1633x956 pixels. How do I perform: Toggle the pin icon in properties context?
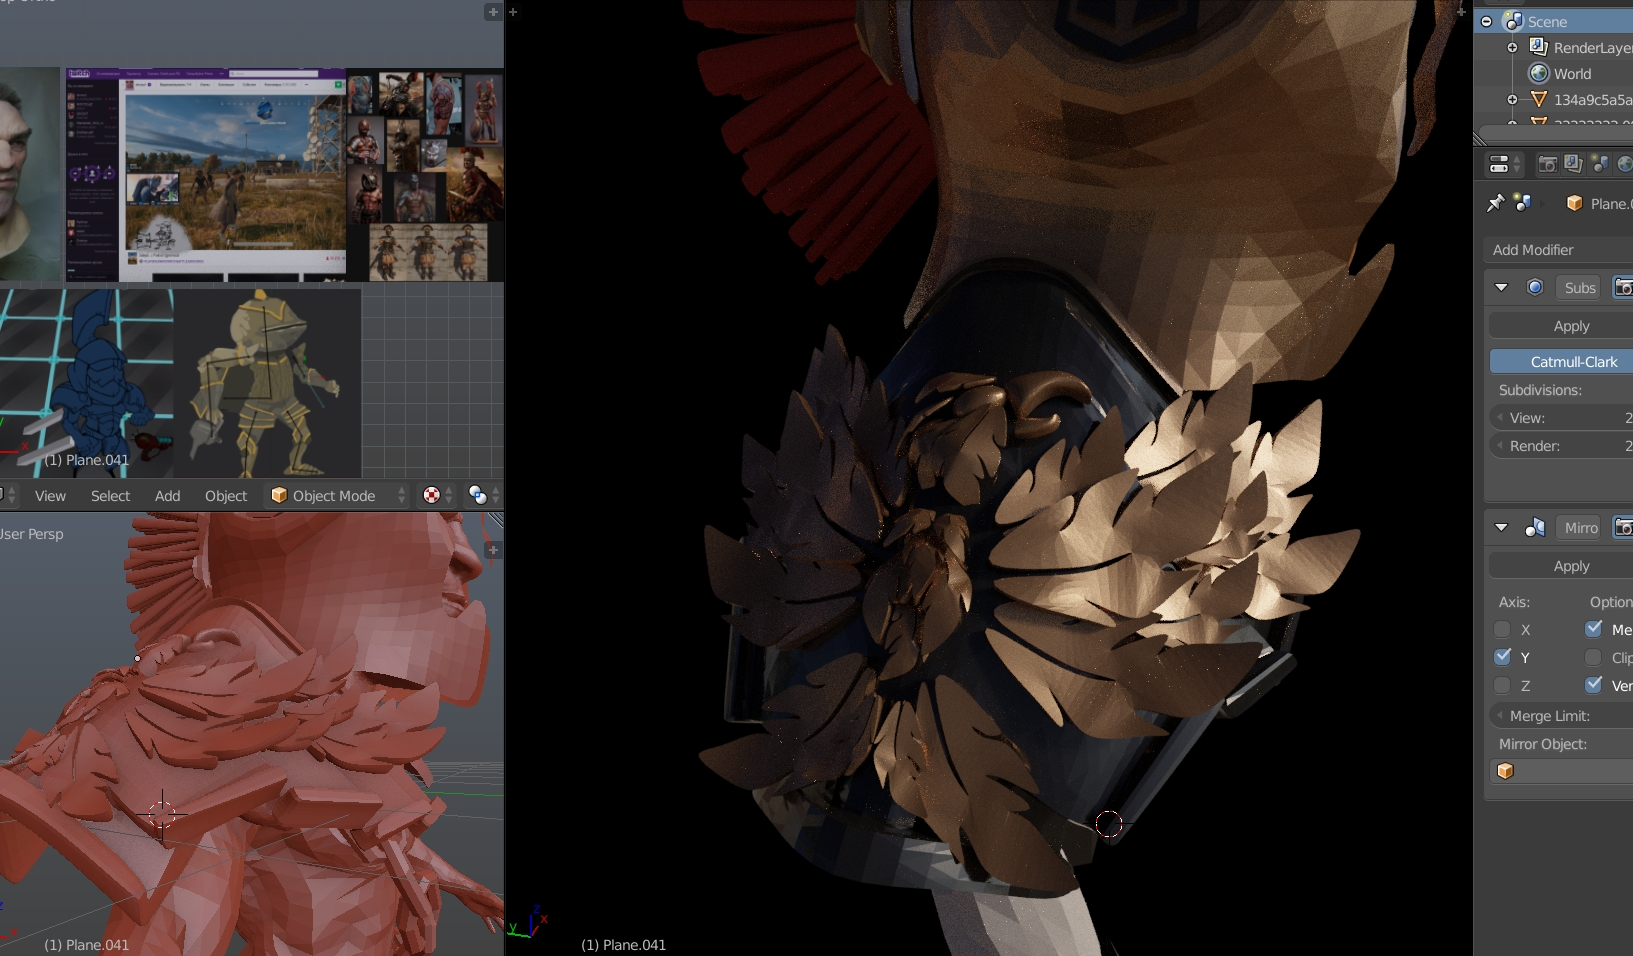pos(1495,203)
